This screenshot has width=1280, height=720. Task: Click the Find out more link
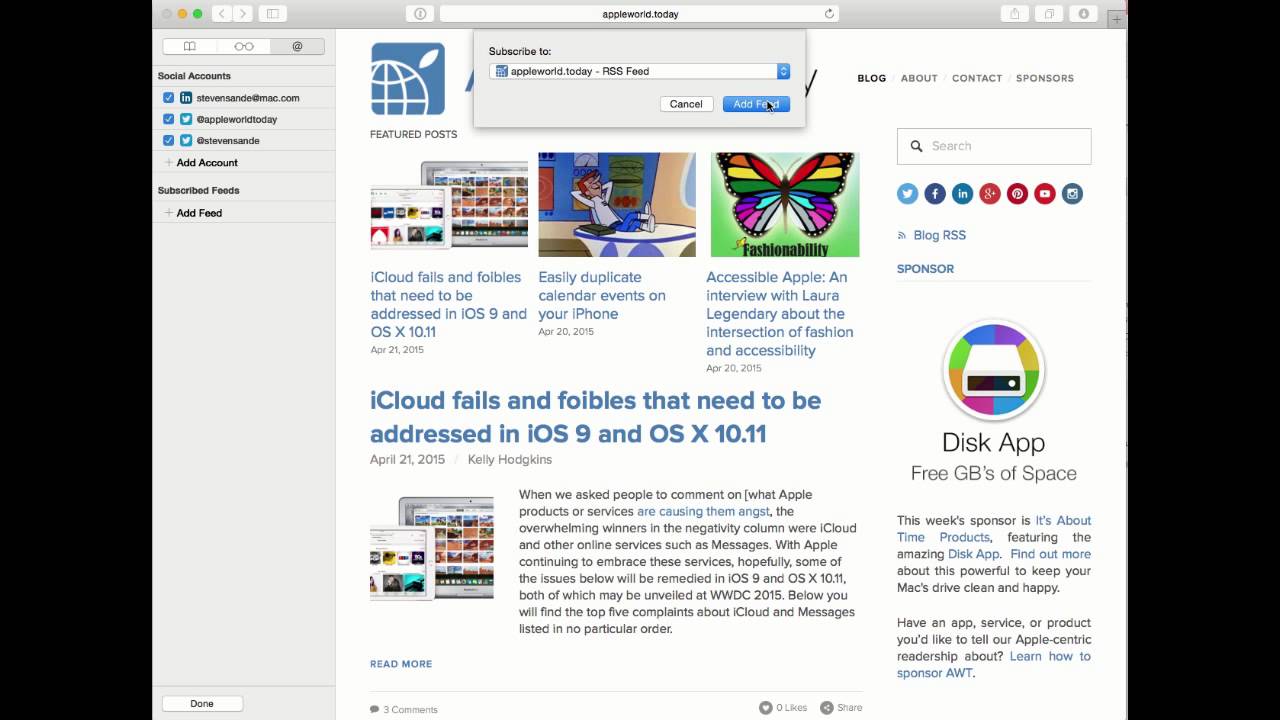pos(1050,554)
